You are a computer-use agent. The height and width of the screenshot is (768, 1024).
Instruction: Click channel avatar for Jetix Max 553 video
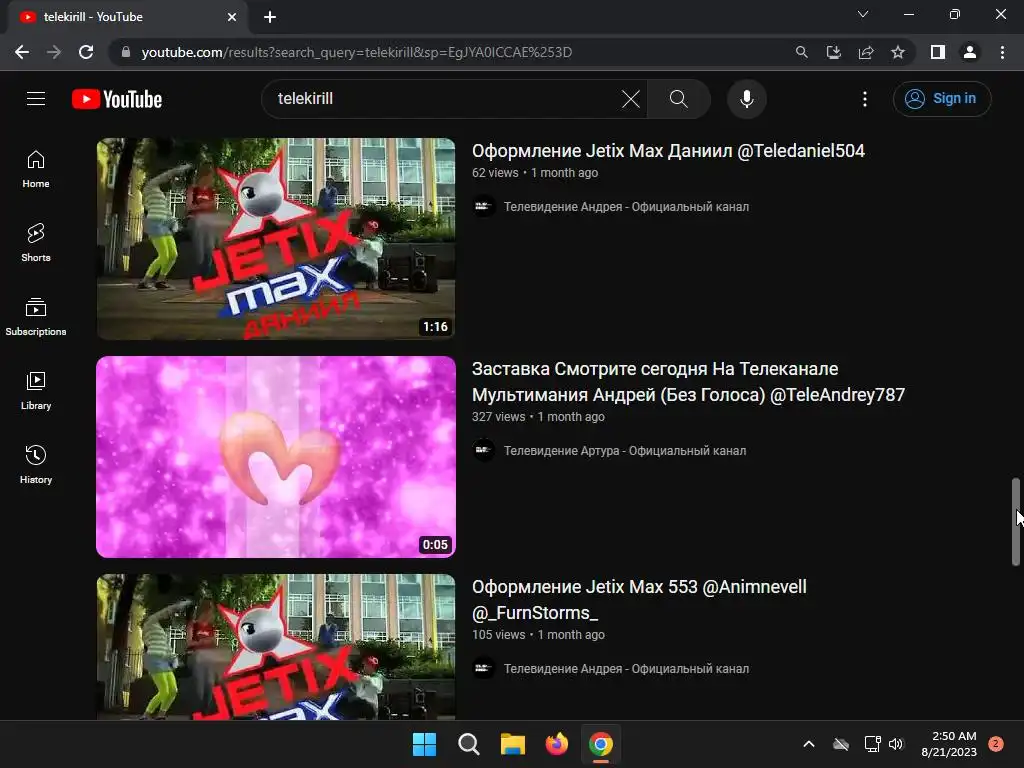pyautogui.click(x=484, y=669)
